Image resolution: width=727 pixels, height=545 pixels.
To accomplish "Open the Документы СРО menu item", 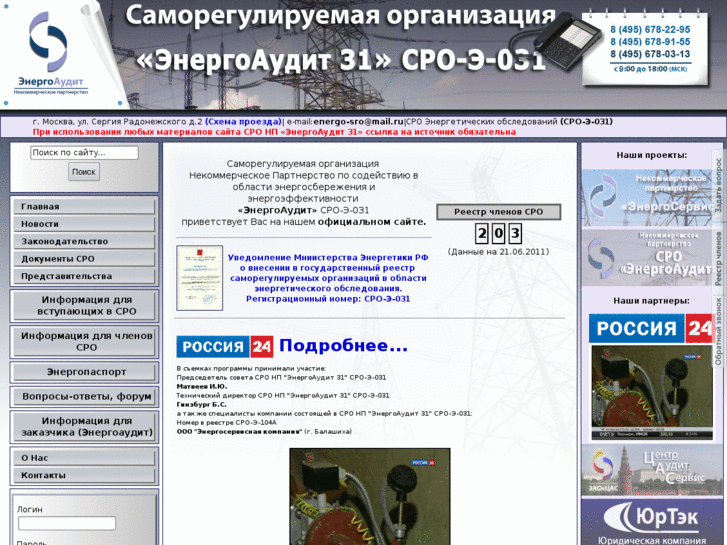I will point(84,259).
